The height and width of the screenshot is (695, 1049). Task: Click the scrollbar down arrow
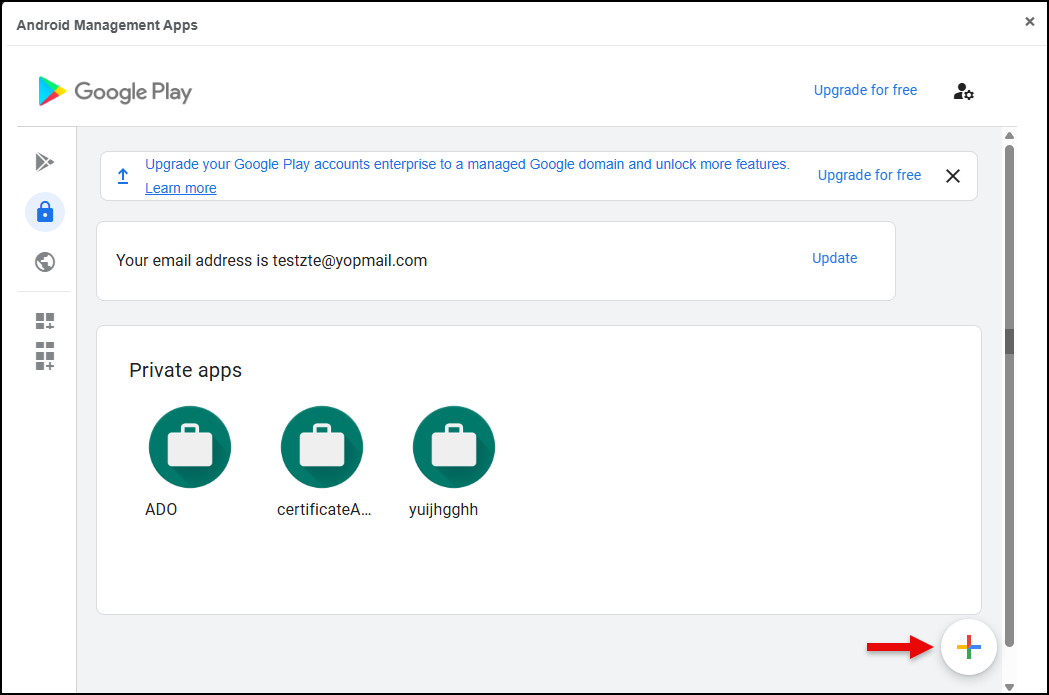click(x=1009, y=686)
